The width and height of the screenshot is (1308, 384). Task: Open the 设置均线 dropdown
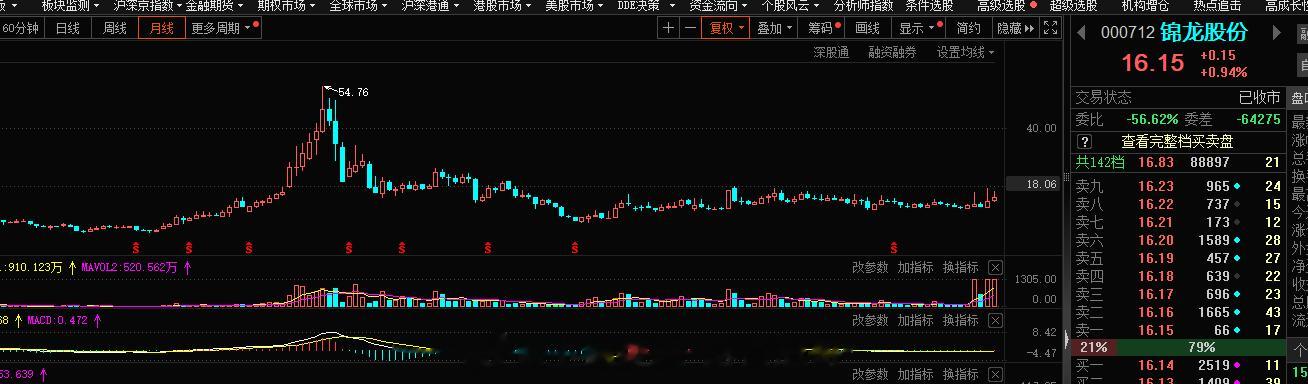(x=966, y=53)
